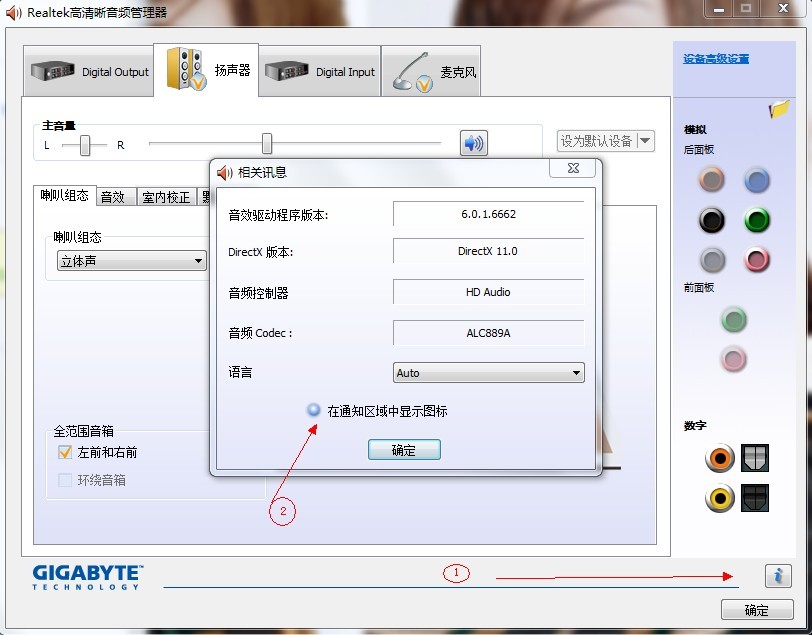Click the orange rear panel audio jack
812x635 pixels.
point(712,180)
